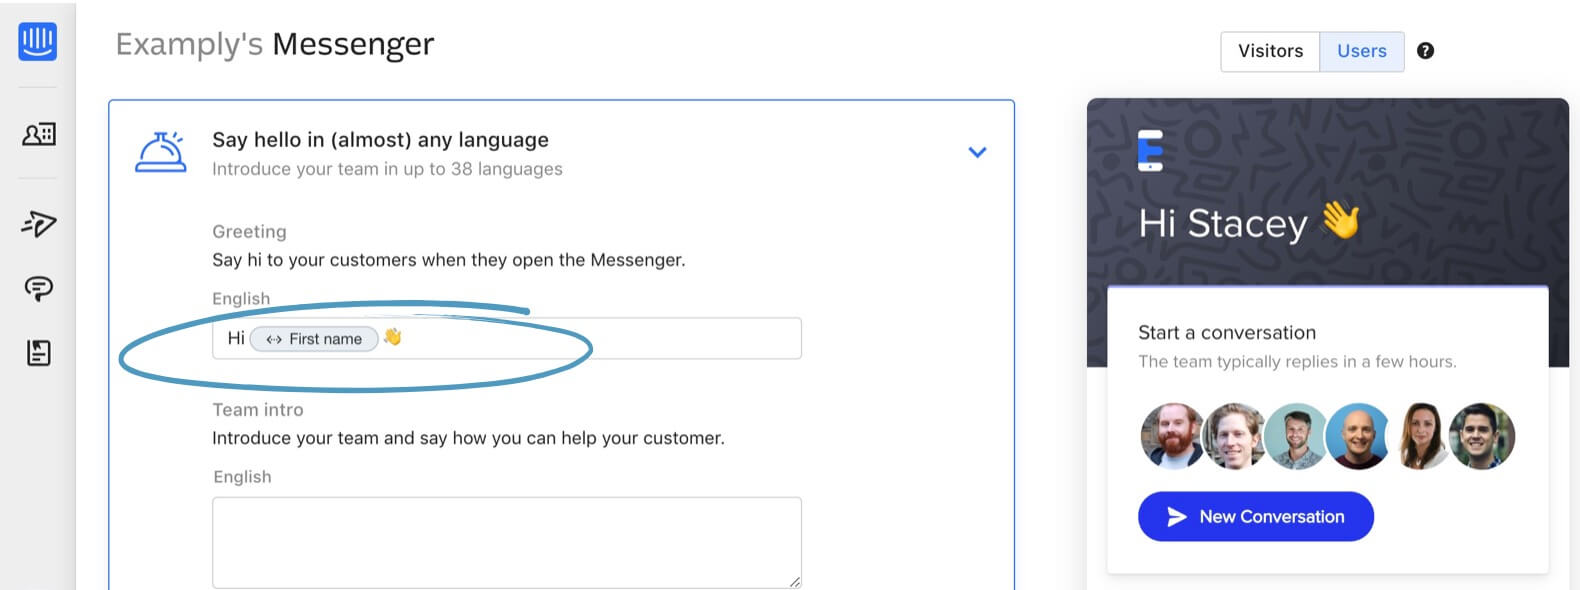This screenshot has width=1580, height=590.
Task: Click the service bell icon
Action: [x=161, y=153]
